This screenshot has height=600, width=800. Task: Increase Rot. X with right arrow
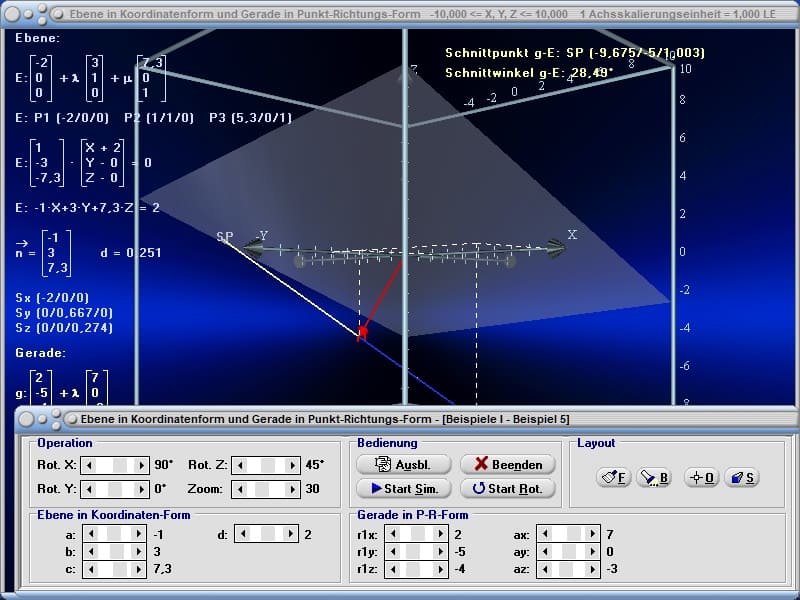tap(141, 465)
